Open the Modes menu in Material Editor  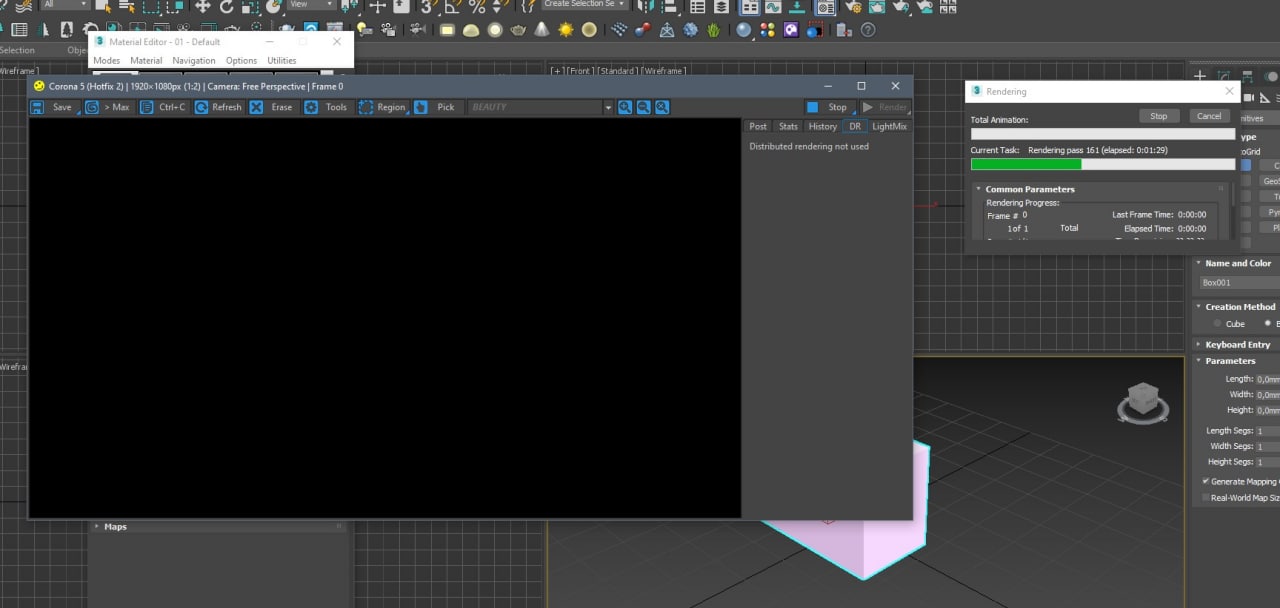click(x=106, y=60)
